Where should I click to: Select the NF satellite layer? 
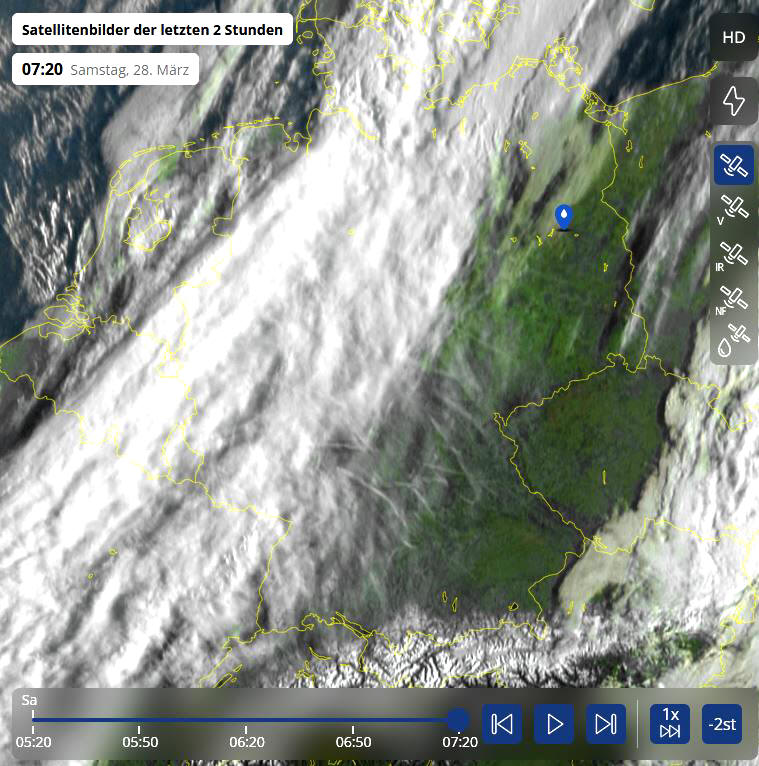733,299
